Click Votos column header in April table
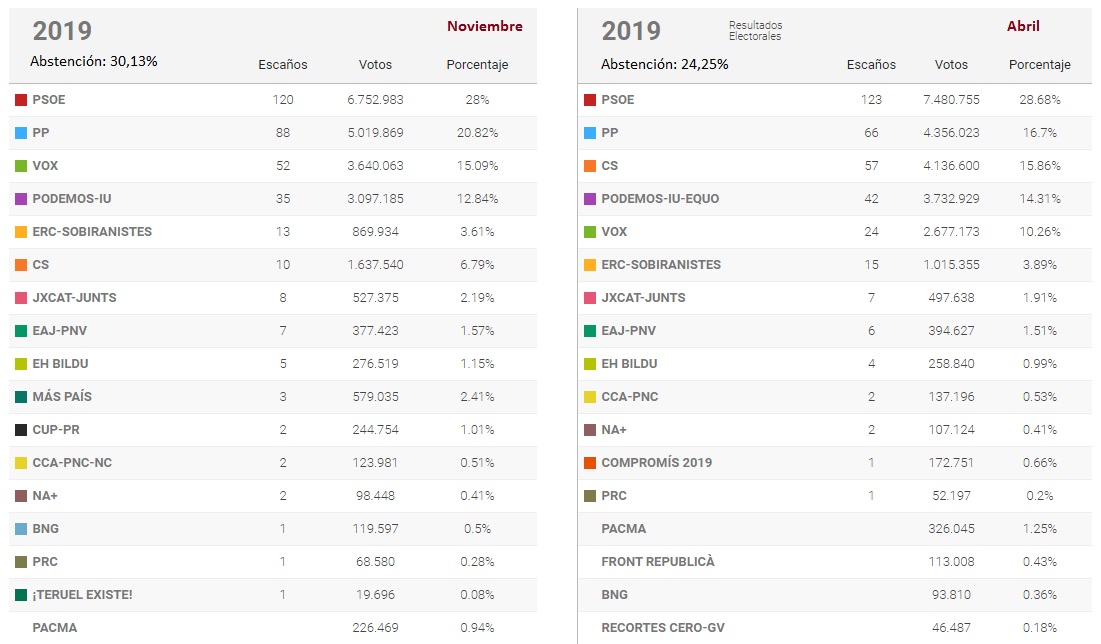The image size is (1101, 644). 951,65
